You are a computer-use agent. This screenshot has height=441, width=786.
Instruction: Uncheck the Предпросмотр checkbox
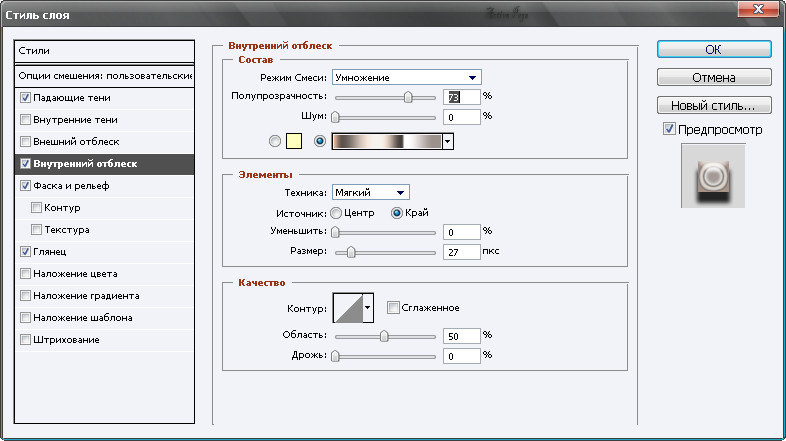pyautogui.click(x=669, y=130)
